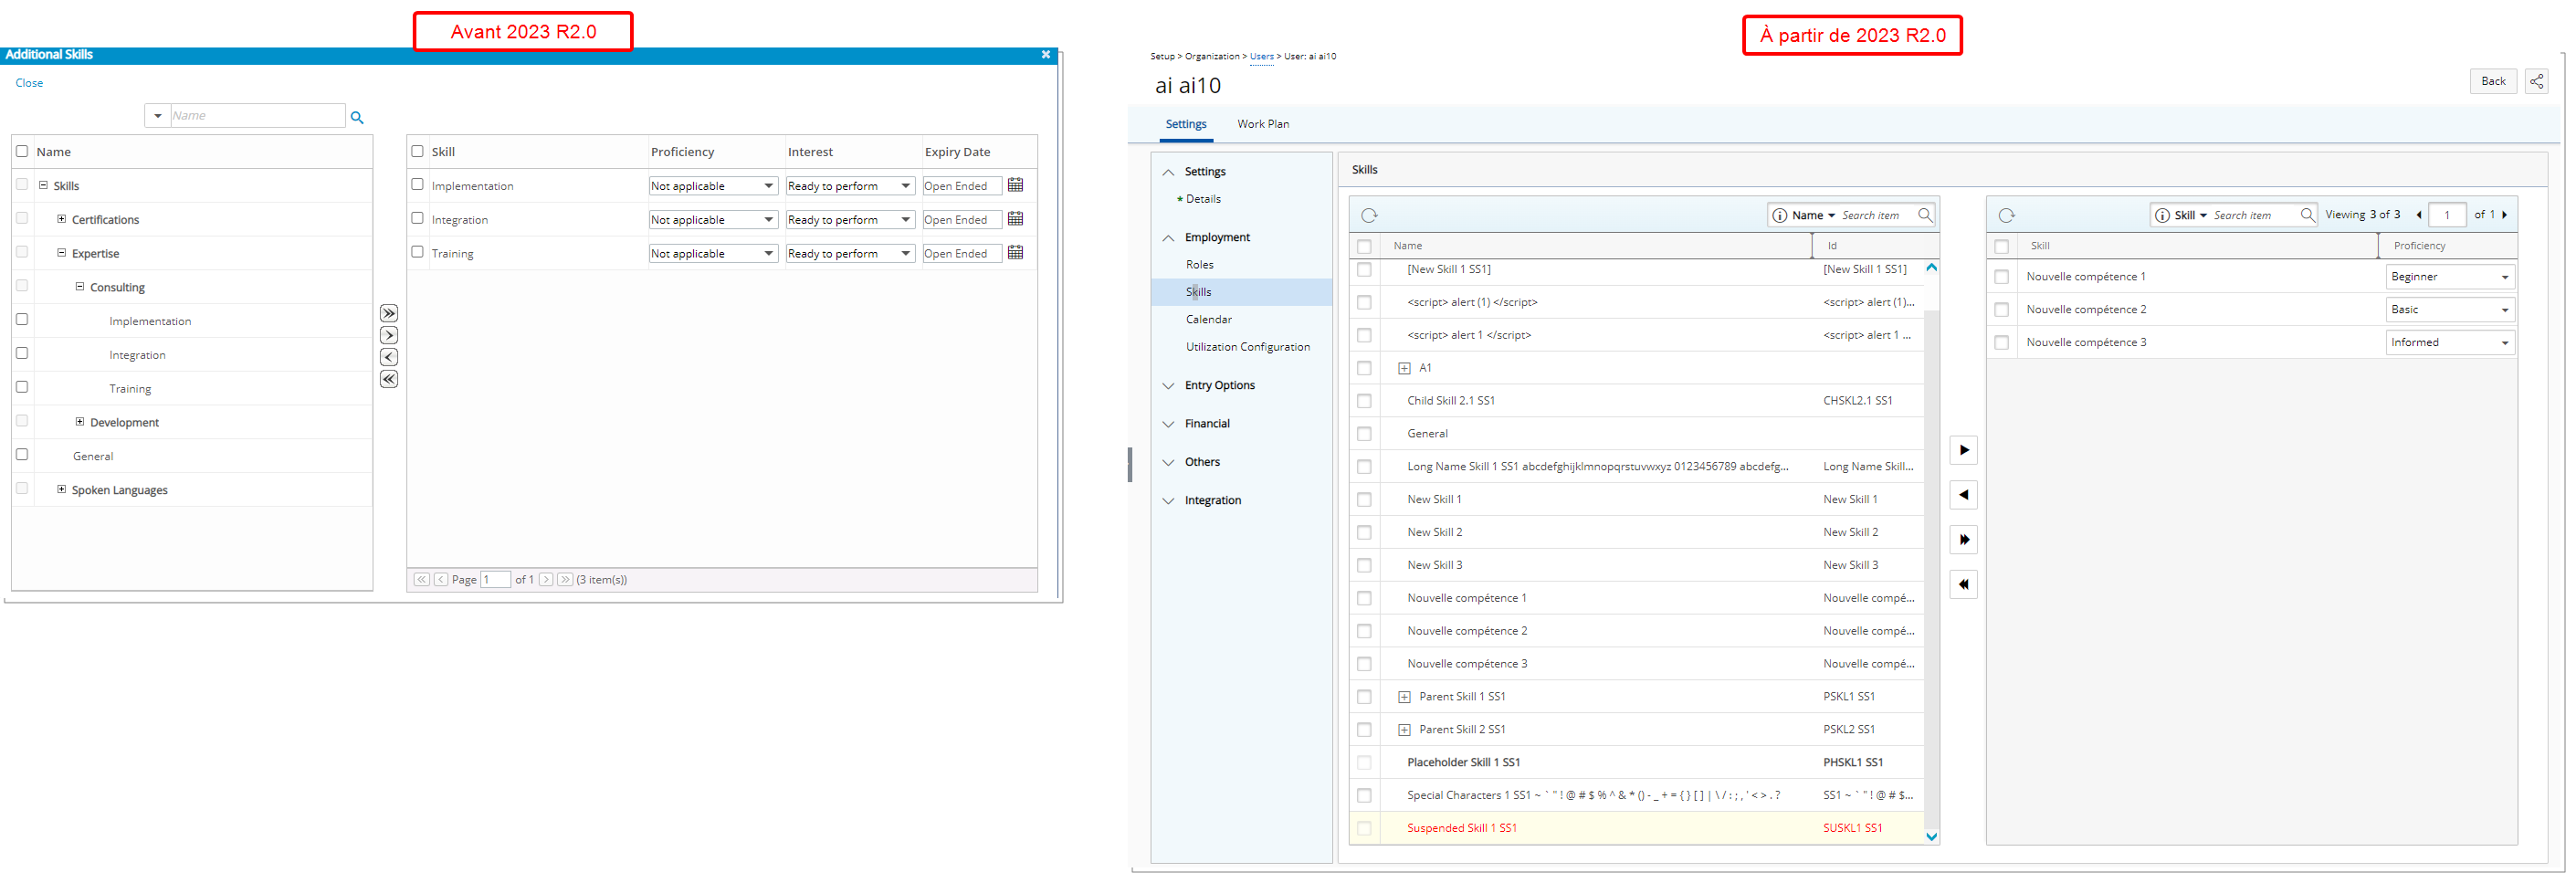Open the Beginner proficiency dropdown
Image resolution: width=2576 pixels, height=883 pixels.
coord(2450,277)
